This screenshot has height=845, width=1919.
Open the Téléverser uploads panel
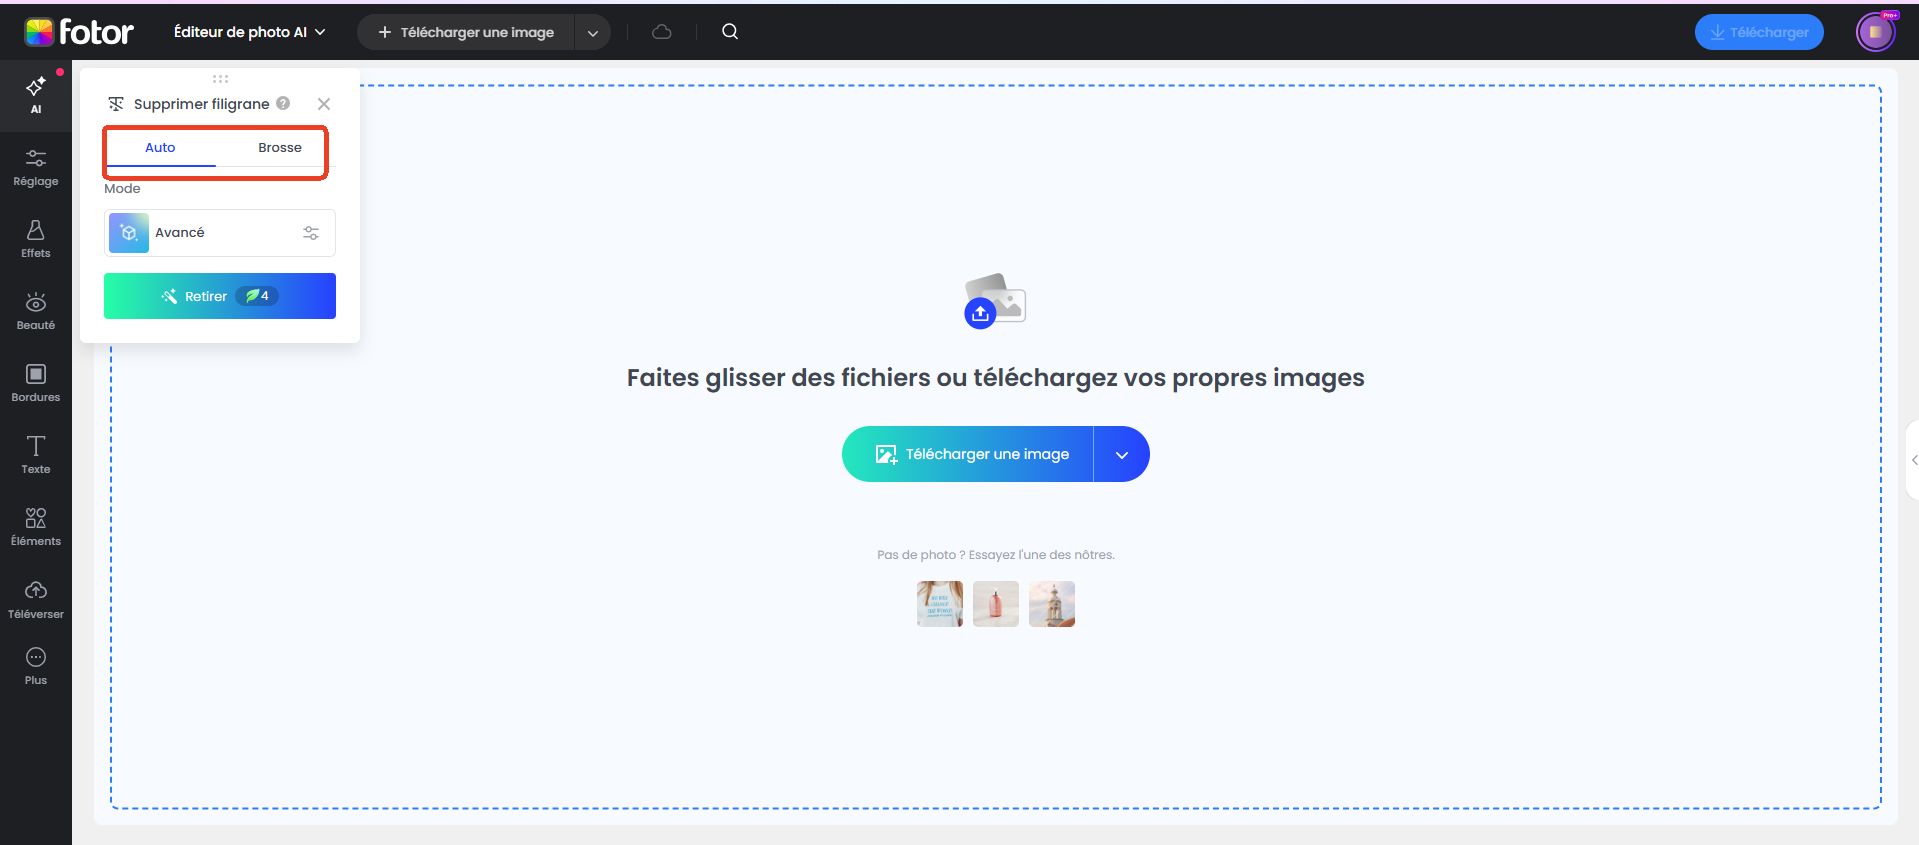tap(36, 600)
